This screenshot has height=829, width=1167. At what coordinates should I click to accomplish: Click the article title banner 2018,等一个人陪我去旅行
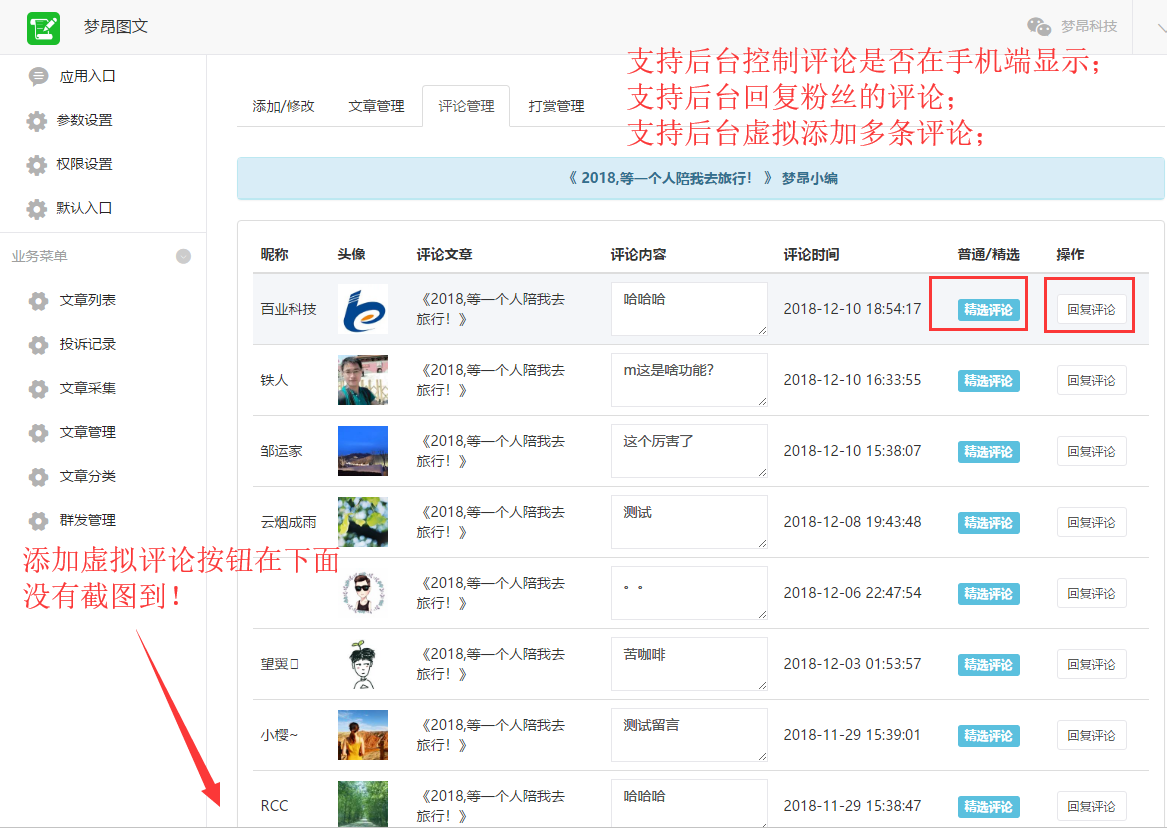click(700, 179)
